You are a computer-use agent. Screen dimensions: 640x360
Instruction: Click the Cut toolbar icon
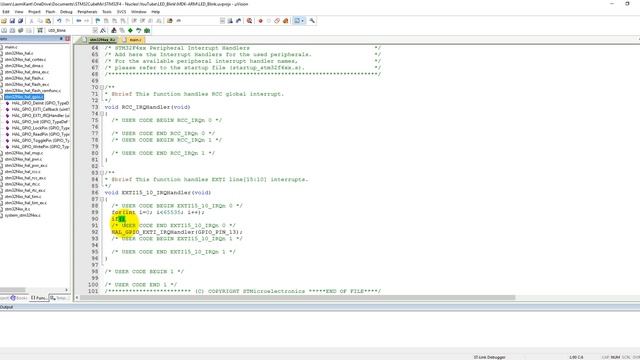point(31,21)
